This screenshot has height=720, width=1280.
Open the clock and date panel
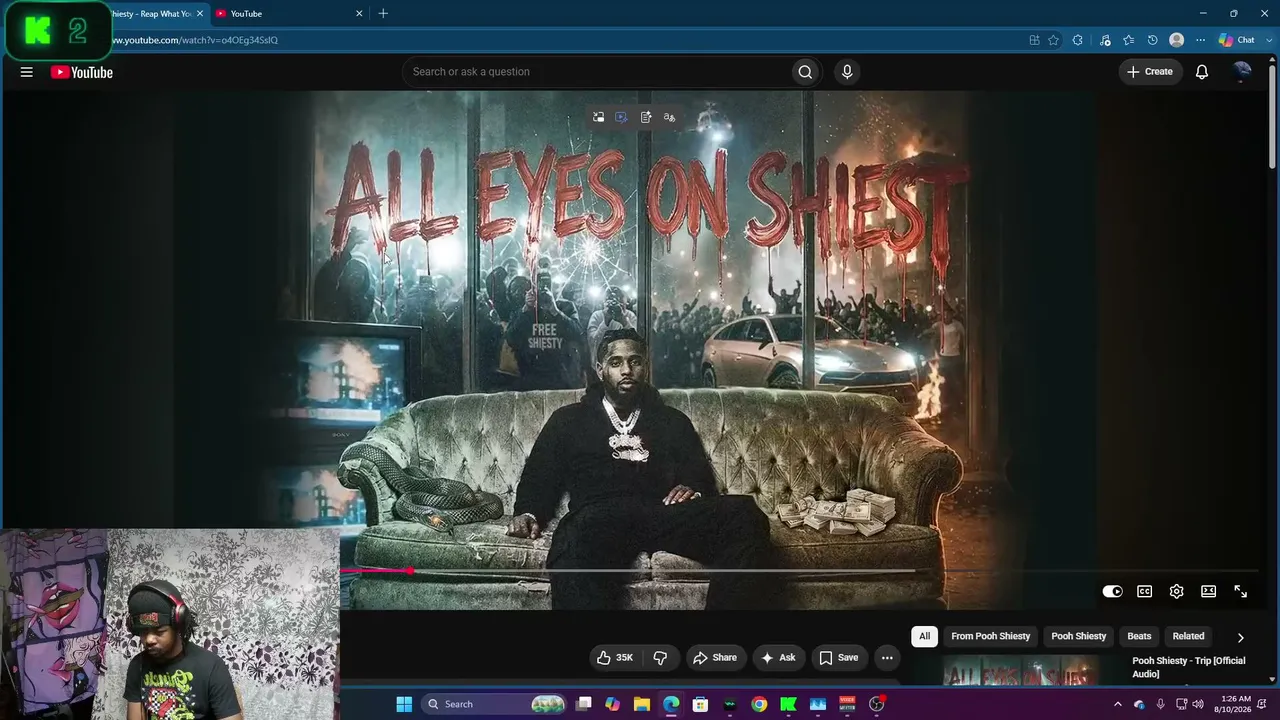pos(1233,704)
